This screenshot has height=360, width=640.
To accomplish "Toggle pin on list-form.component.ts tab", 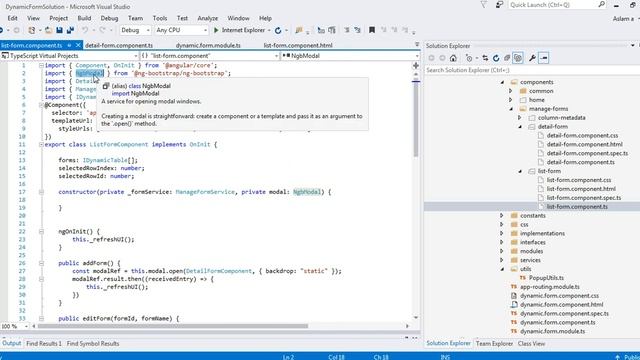I will 69,45.
